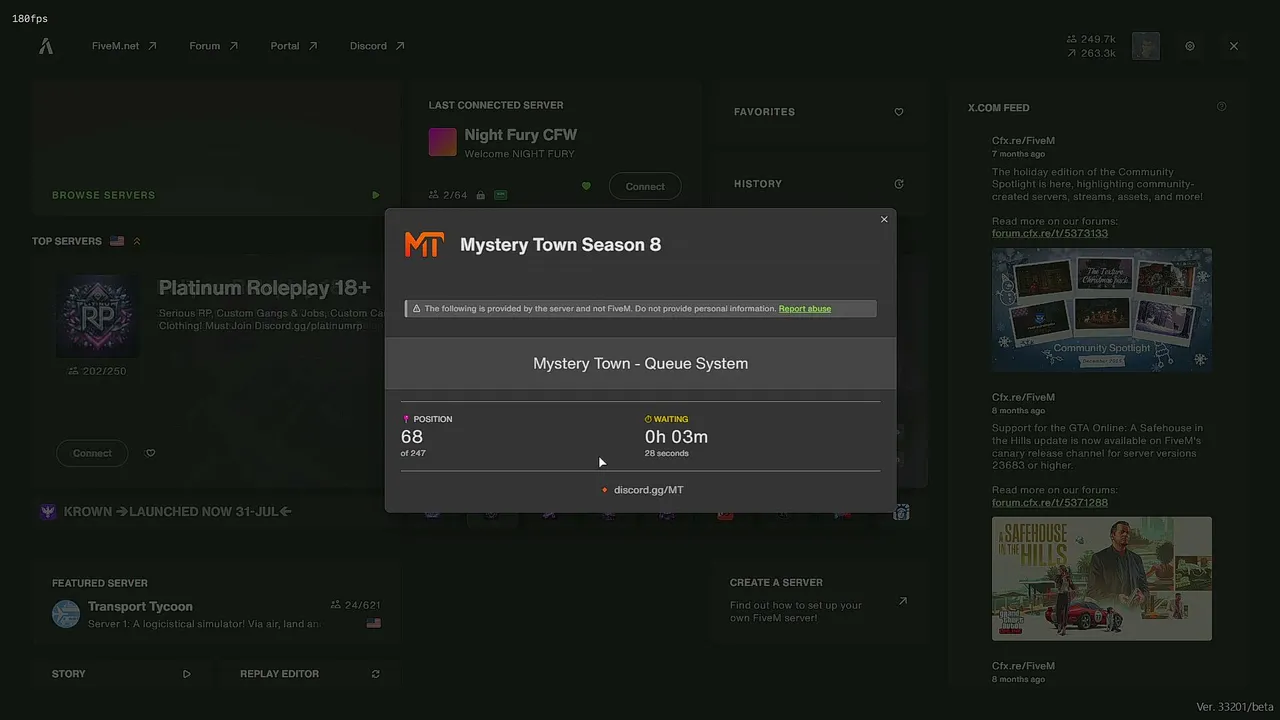Viewport: 1280px width, 720px height.
Task: Click the first Cfx.re/FiveM post author
Action: click(1023, 141)
